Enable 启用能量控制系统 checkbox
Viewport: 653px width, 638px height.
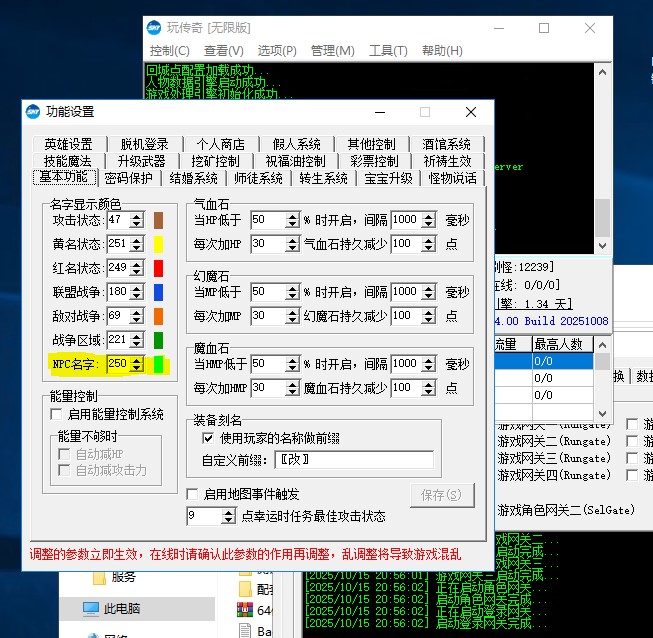(56, 414)
